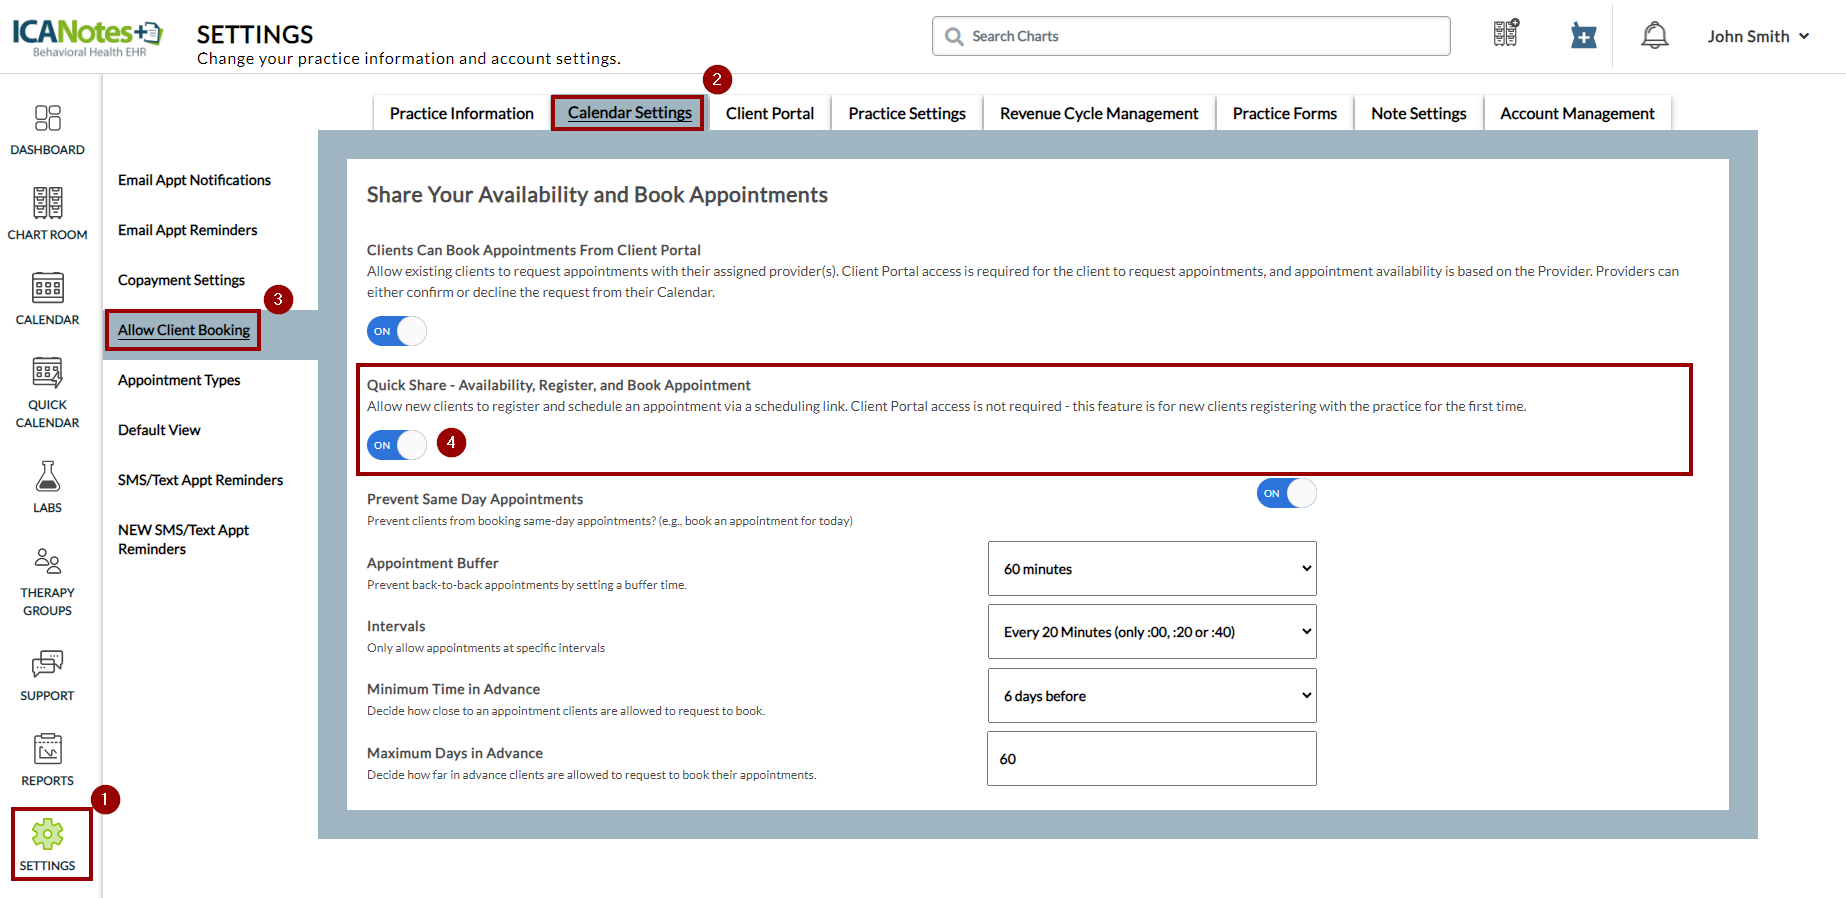Click the Maximum Days in Advance field

pos(1151,759)
